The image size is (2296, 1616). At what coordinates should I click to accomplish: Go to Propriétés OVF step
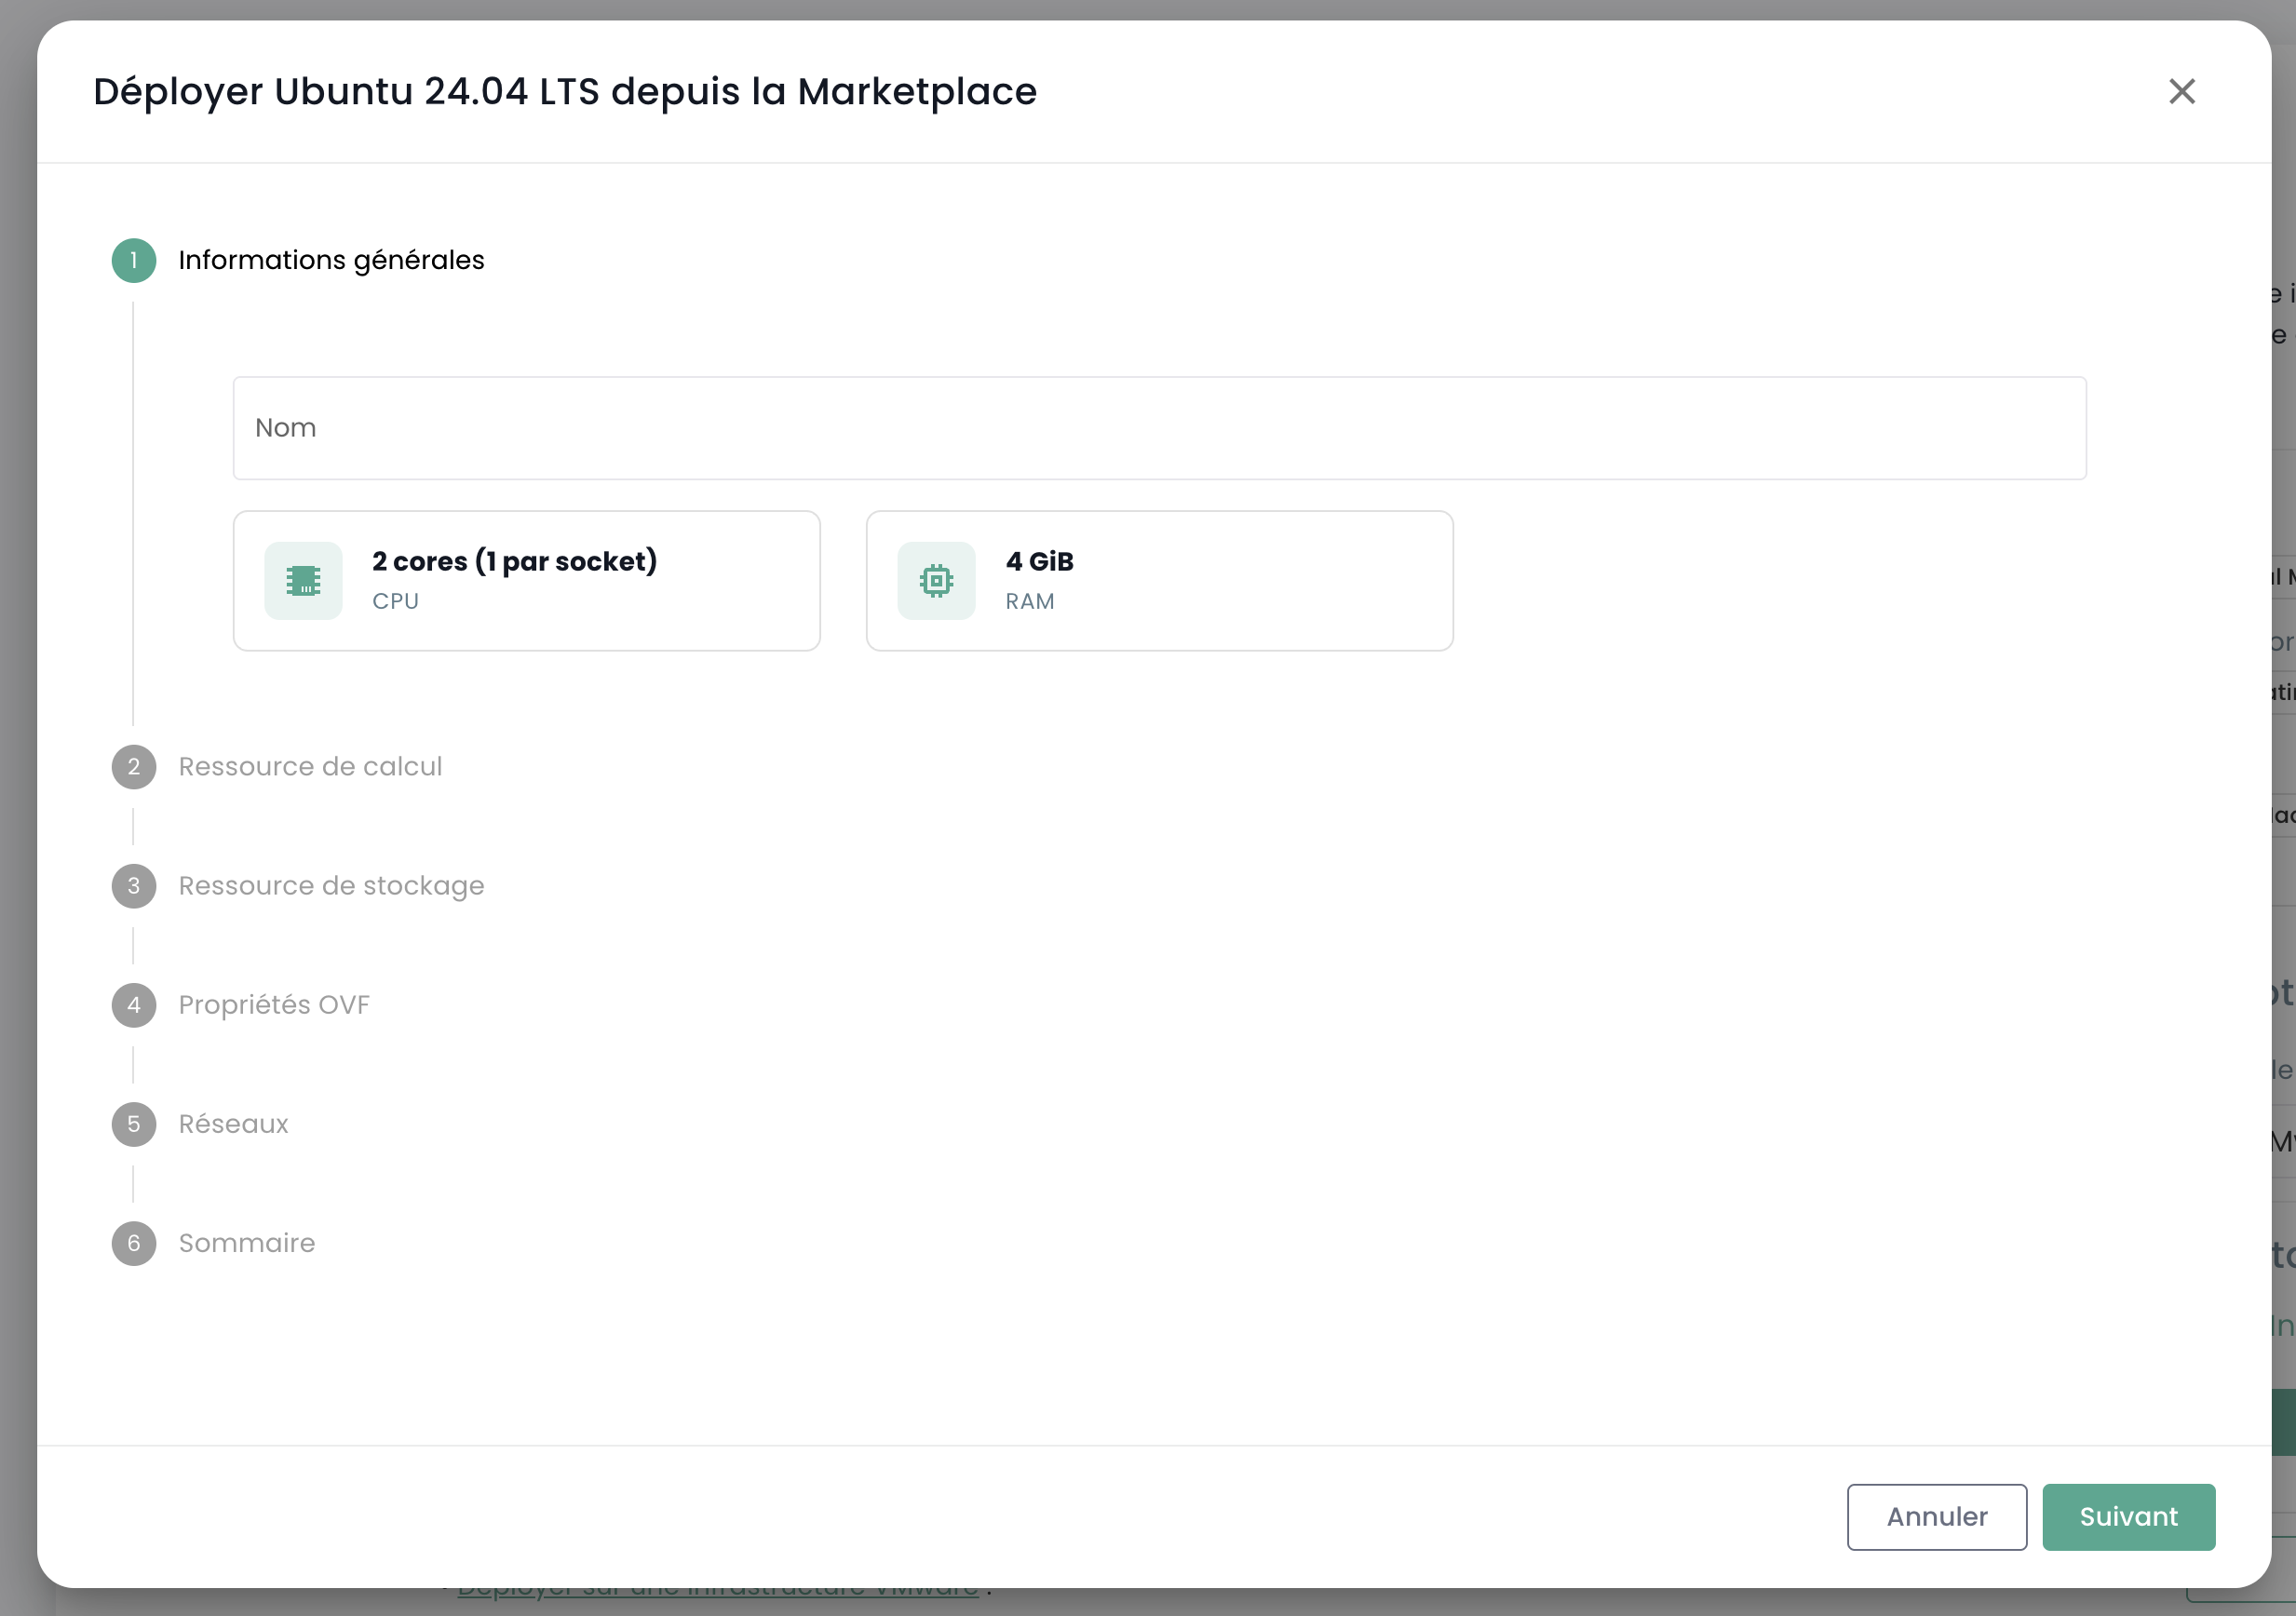tap(274, 1005)
